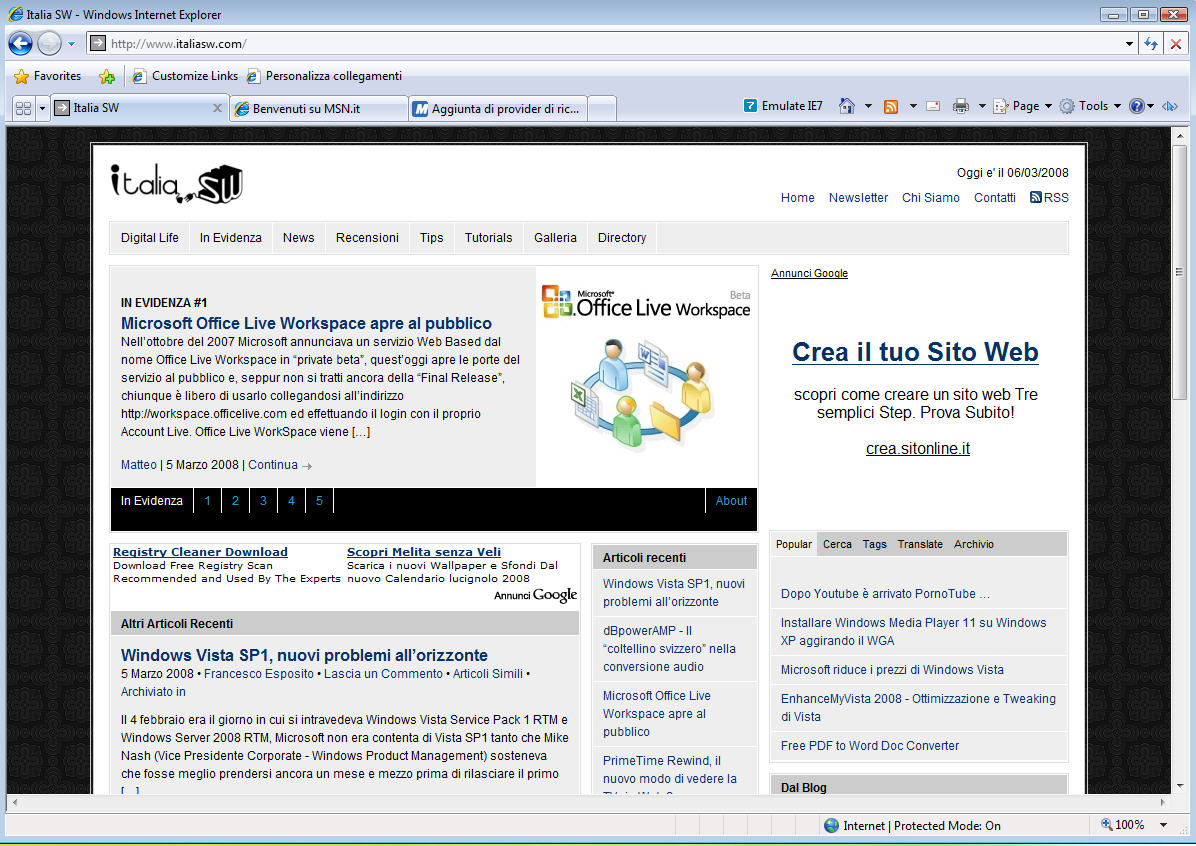Viewport: 1196px width, 846px height.
Task: Switch to the Tags sidebar tab
Action: coord(874,545)
